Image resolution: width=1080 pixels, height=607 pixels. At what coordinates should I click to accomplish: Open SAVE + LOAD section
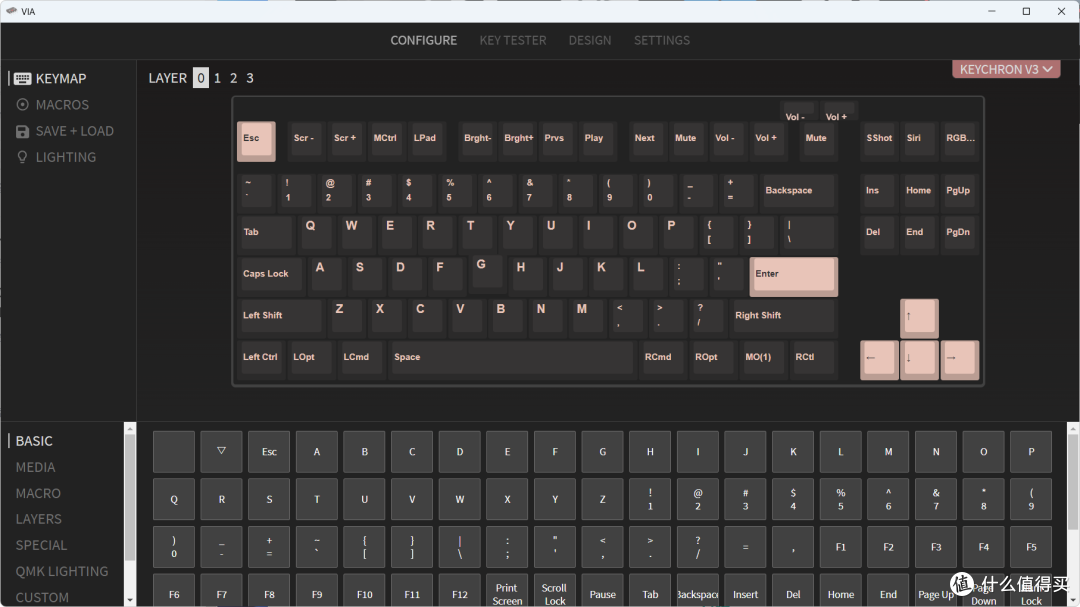[65, 131]
